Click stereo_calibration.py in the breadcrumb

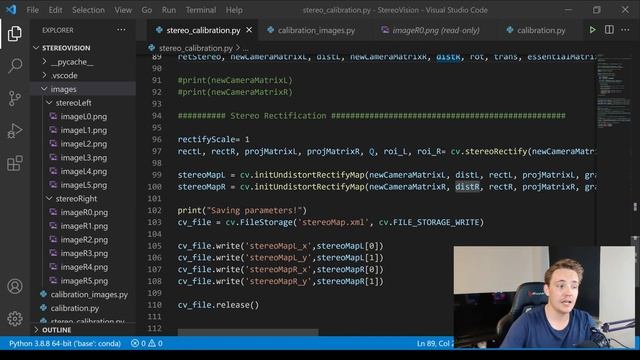(196, 48)
